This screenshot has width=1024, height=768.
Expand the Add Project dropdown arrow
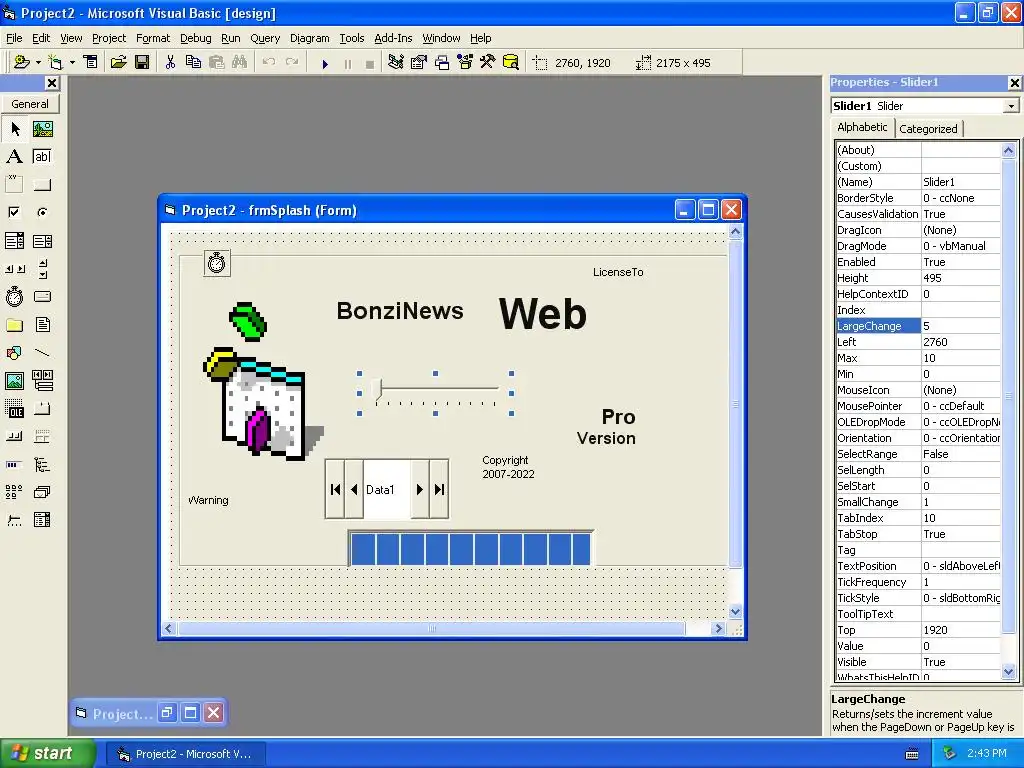39,63
